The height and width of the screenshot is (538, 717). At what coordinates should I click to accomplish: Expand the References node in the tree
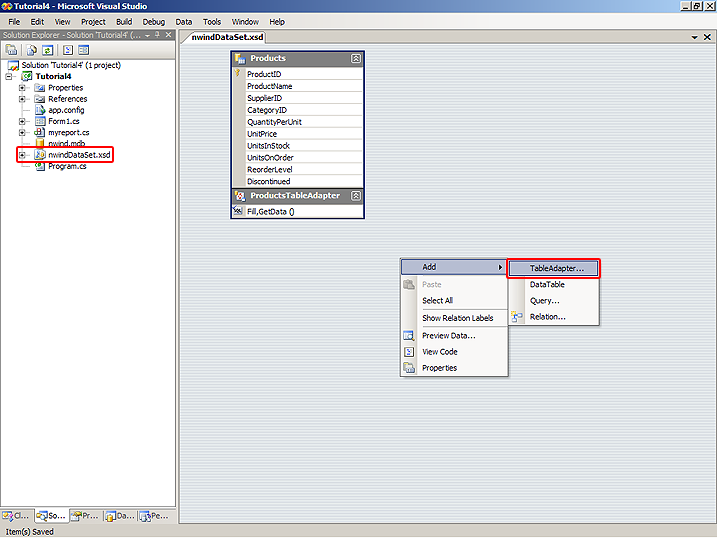(x=22, y=99)
